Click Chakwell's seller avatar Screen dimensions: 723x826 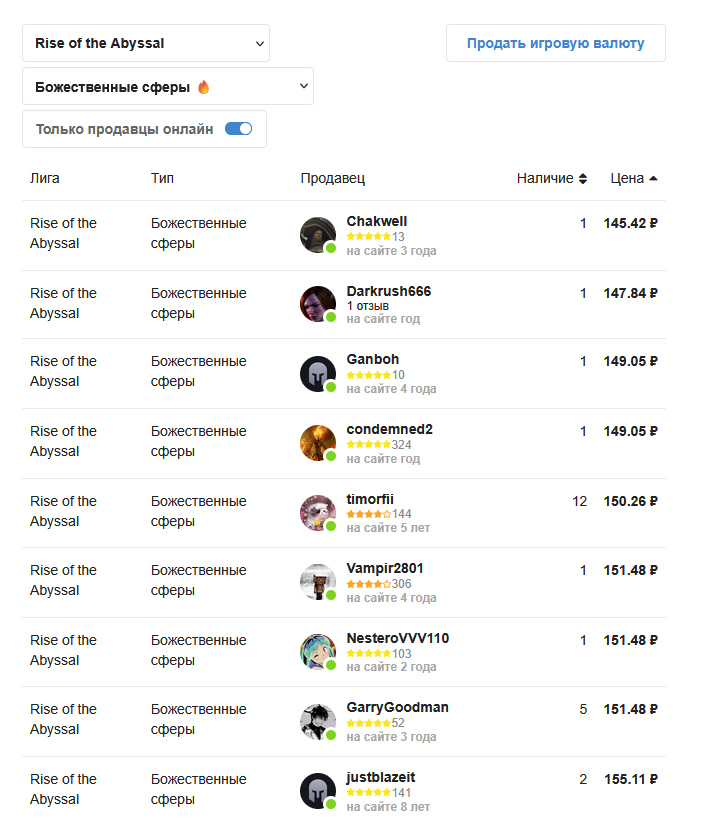318,235
